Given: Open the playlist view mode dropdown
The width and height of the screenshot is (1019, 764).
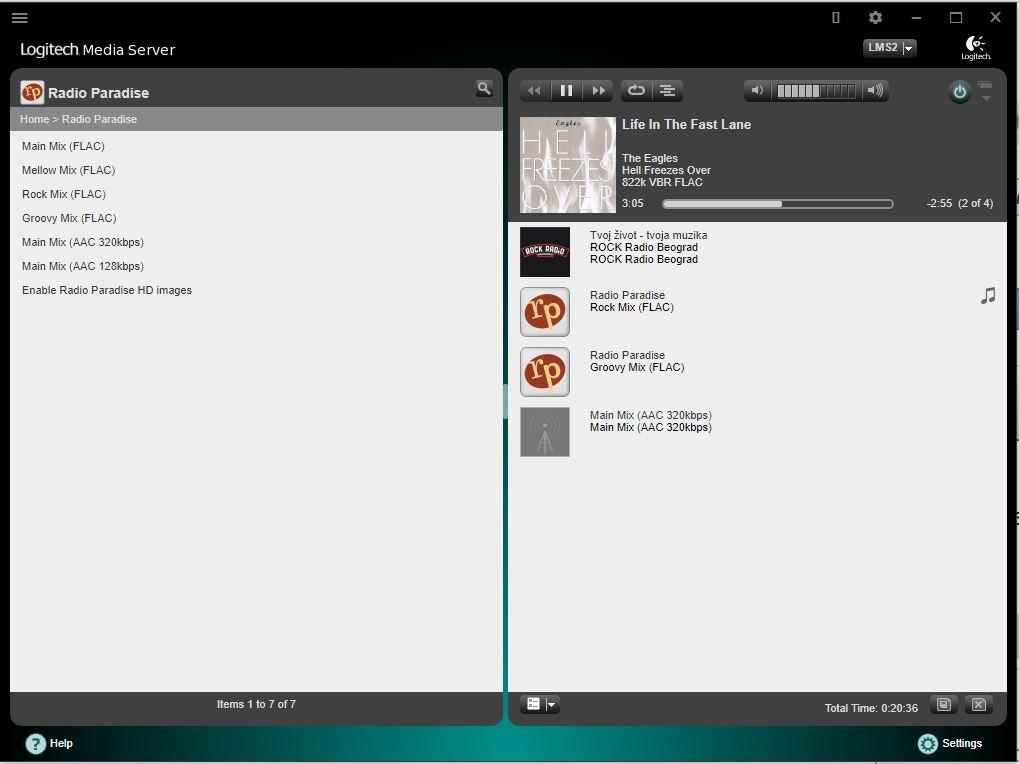Looking at the screenshot, I should 540,704.
